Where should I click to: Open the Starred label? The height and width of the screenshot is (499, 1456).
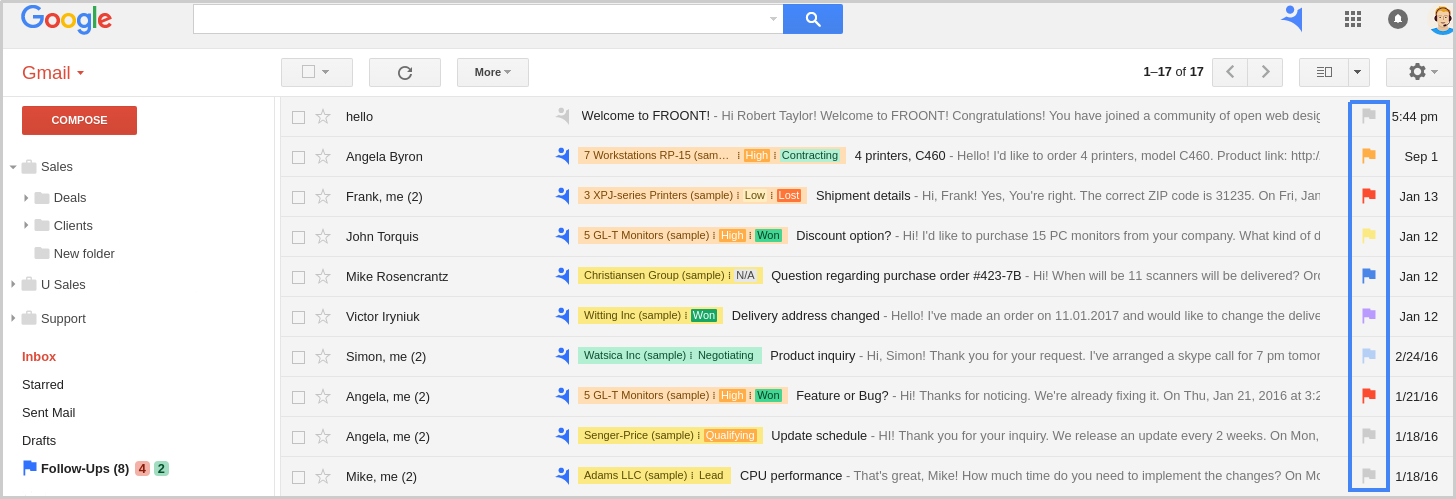click(43, 384)
